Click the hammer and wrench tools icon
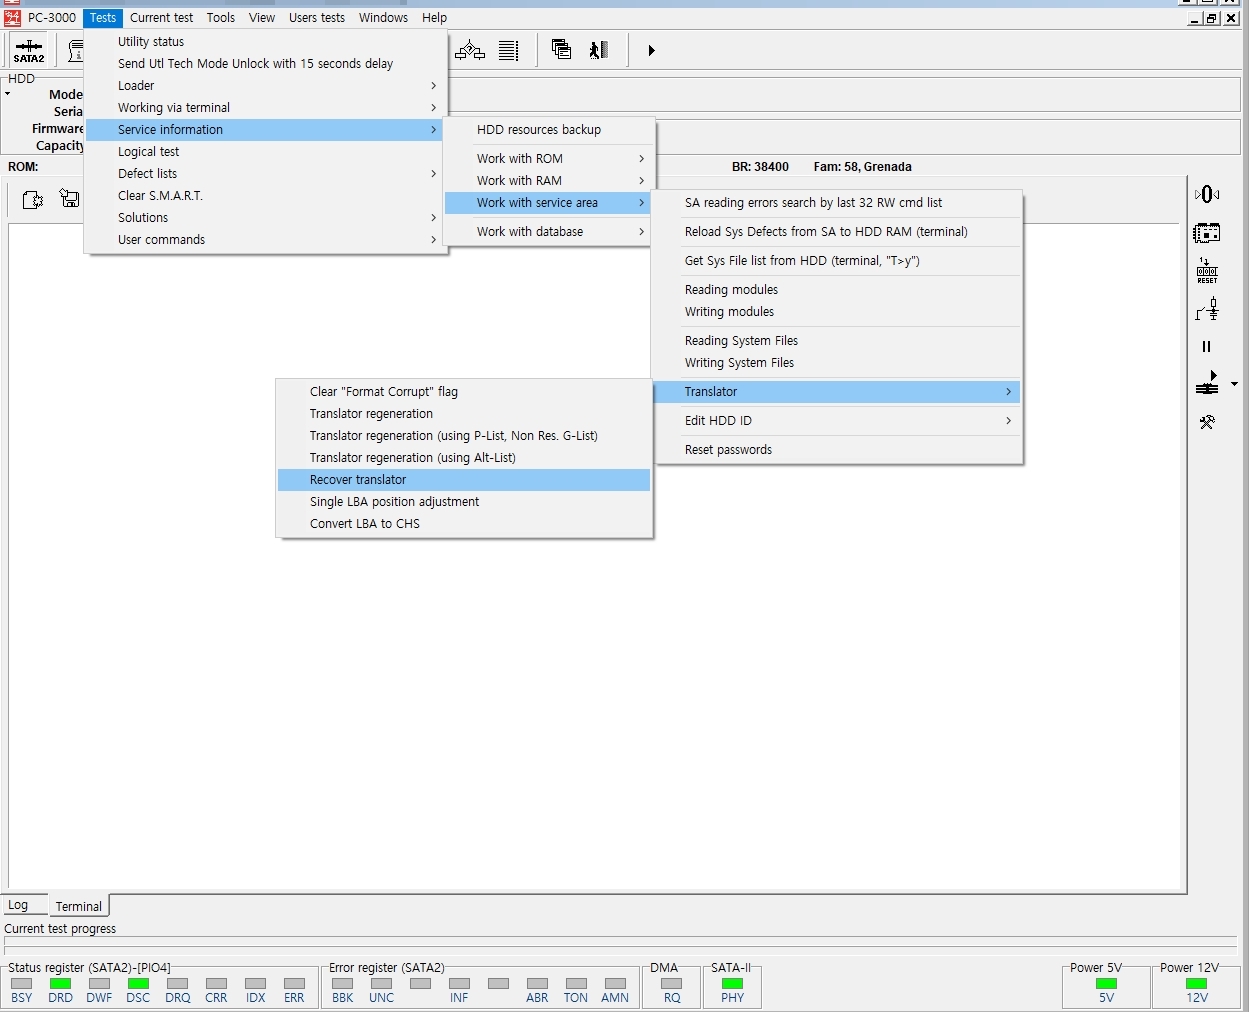 tap(1207, 422)
